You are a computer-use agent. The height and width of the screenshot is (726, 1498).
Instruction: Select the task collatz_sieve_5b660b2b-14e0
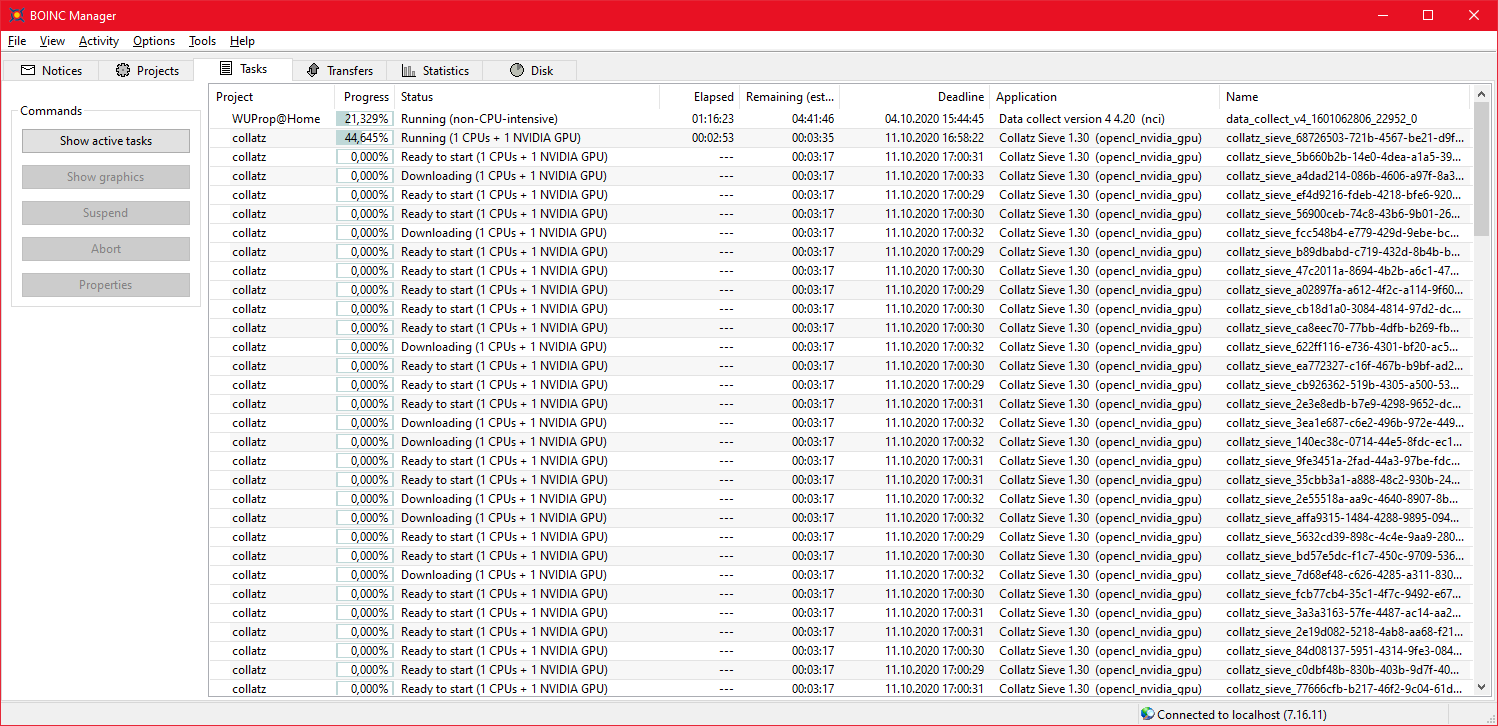click(1342, 157)
